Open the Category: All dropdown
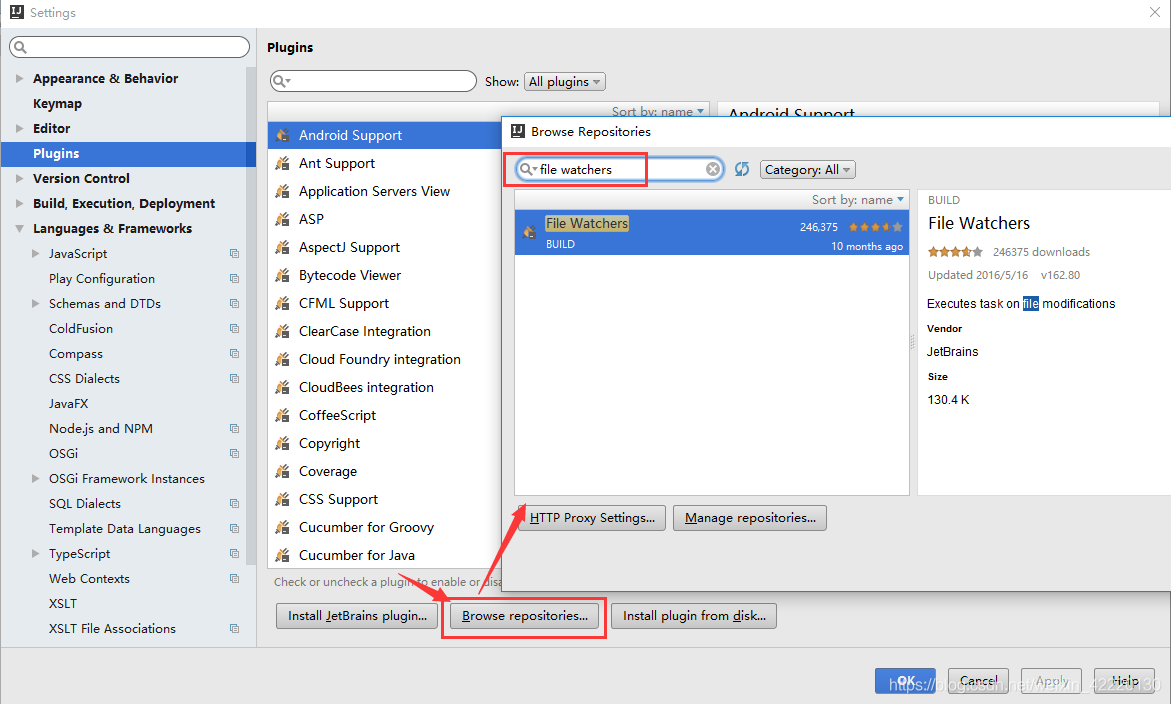Image resolution: width=1171 pixels, height=704 pixels. coord(807,169)
